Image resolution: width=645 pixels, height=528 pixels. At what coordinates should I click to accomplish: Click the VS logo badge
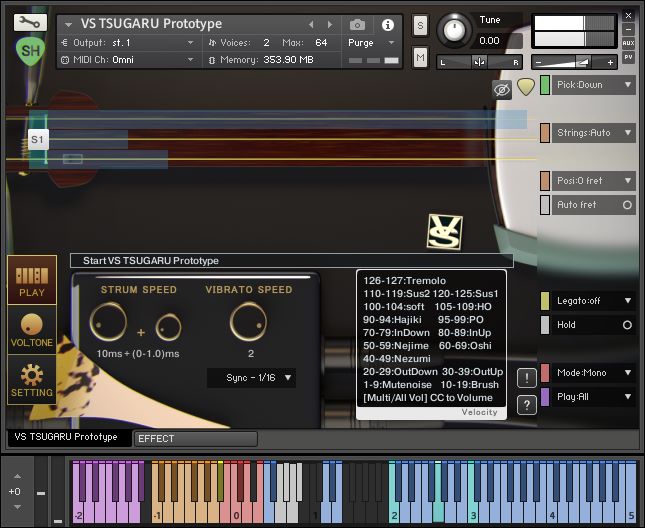tap(444, 231)
